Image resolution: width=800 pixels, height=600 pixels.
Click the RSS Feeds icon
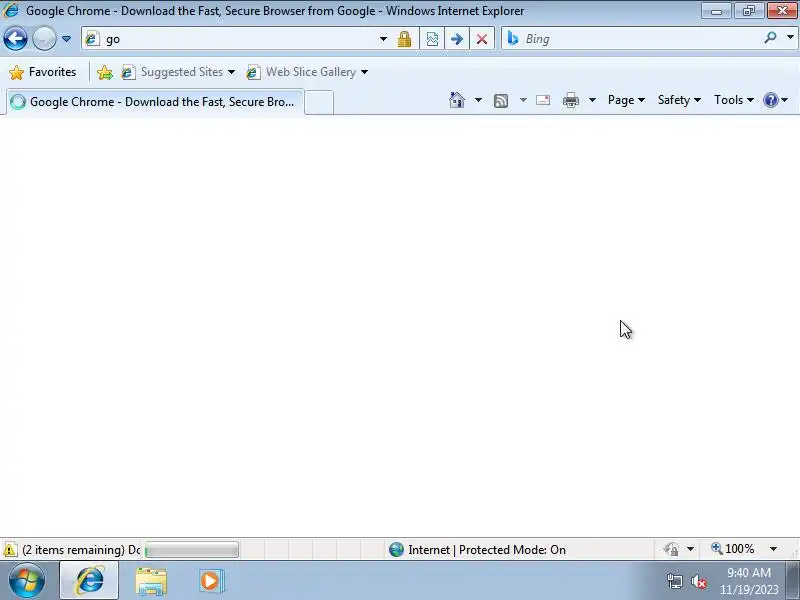coord(501,101)
